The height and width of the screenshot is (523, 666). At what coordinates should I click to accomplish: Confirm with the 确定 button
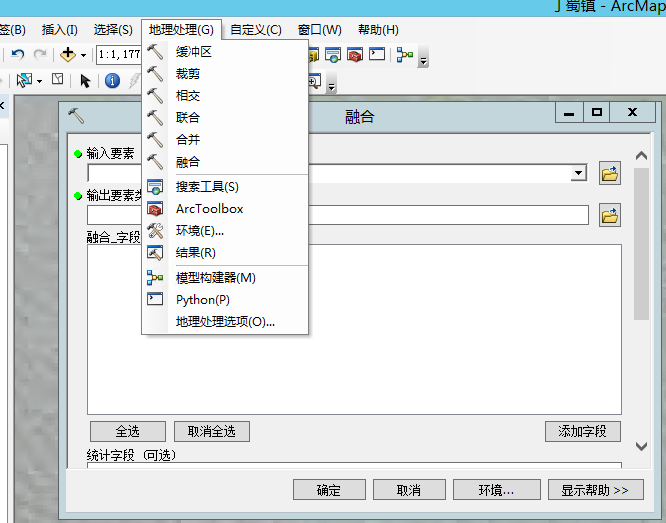329,490
